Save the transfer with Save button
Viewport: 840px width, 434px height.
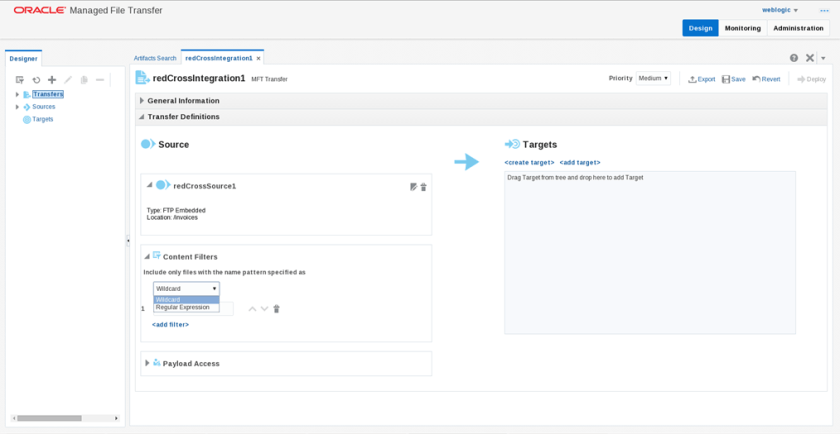(733, 79)
